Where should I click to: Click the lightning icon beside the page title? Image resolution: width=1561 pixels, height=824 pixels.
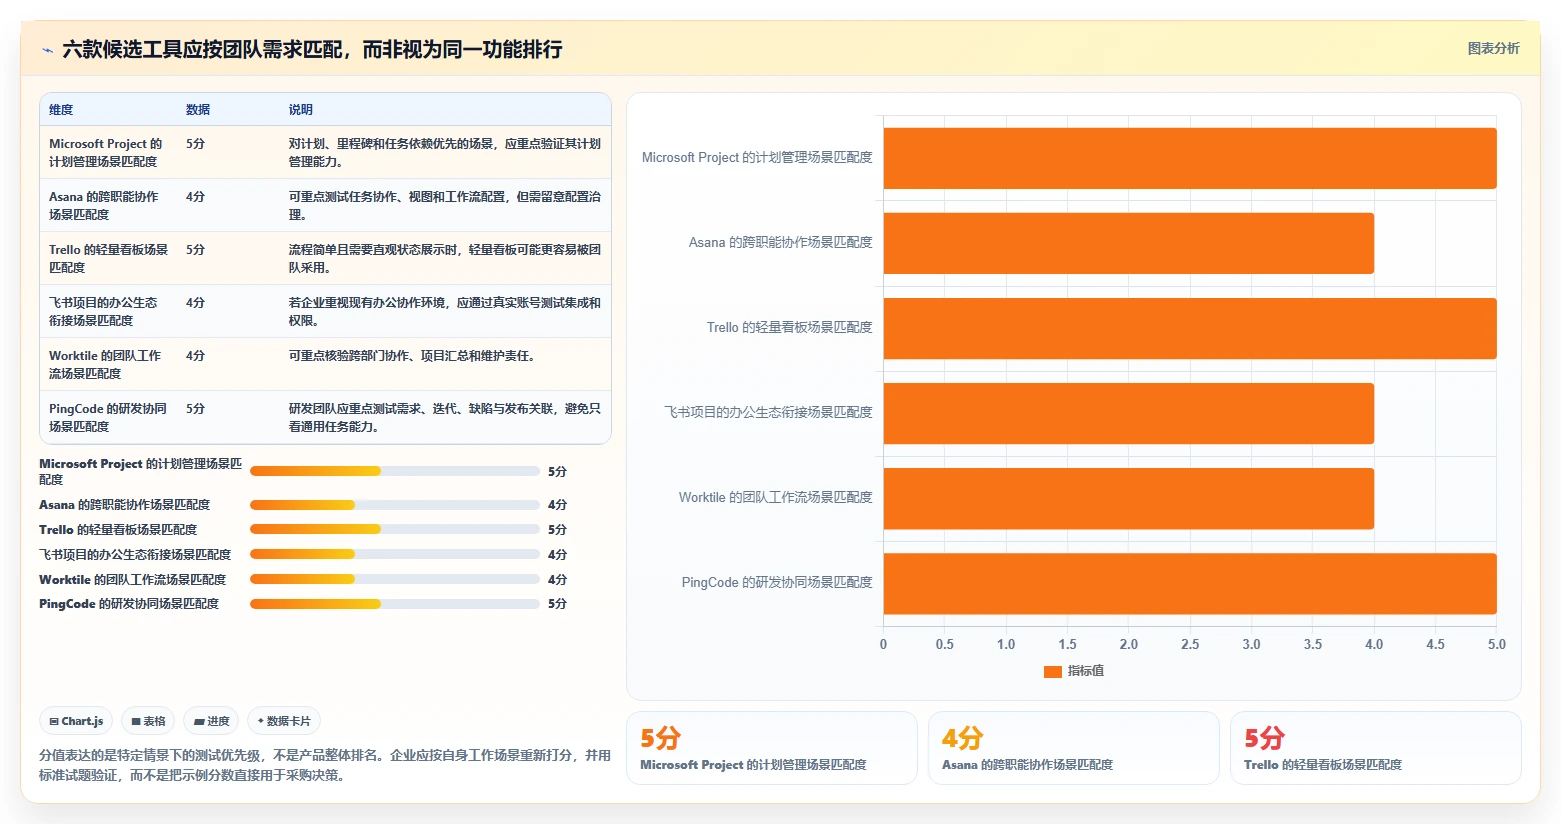(47, 50)
